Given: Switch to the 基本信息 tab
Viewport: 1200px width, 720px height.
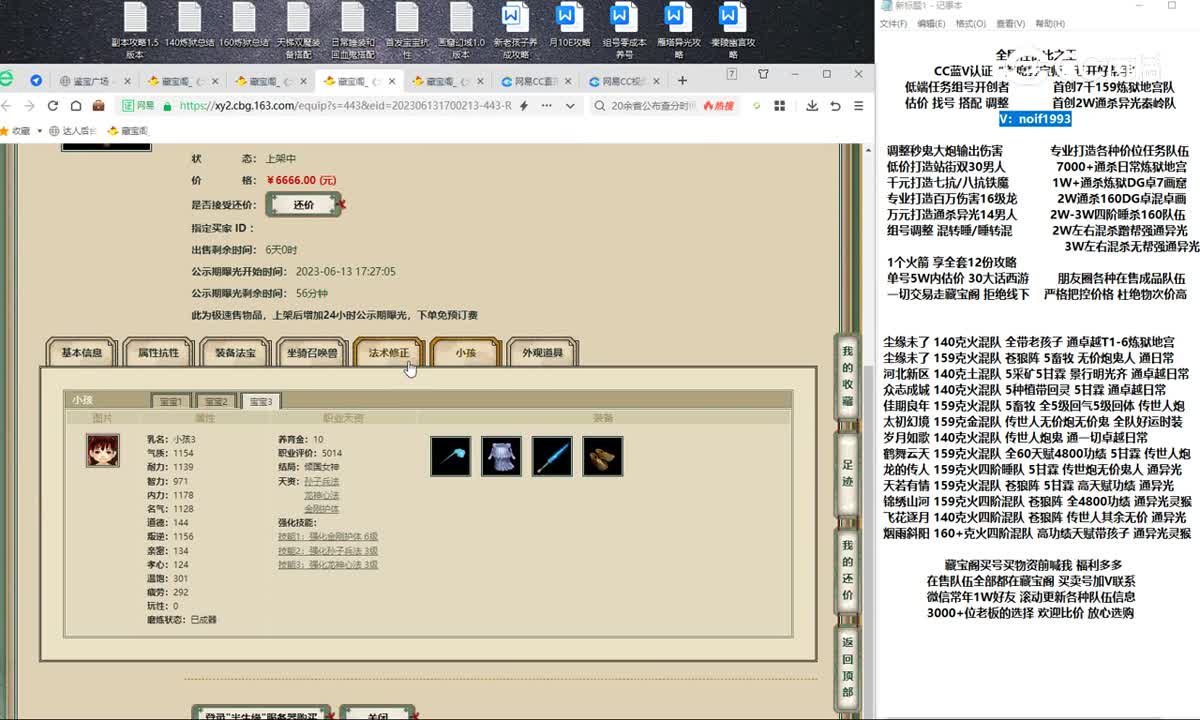Looking at the screenshot, I should pyautogui.click(x=81, y=353).
